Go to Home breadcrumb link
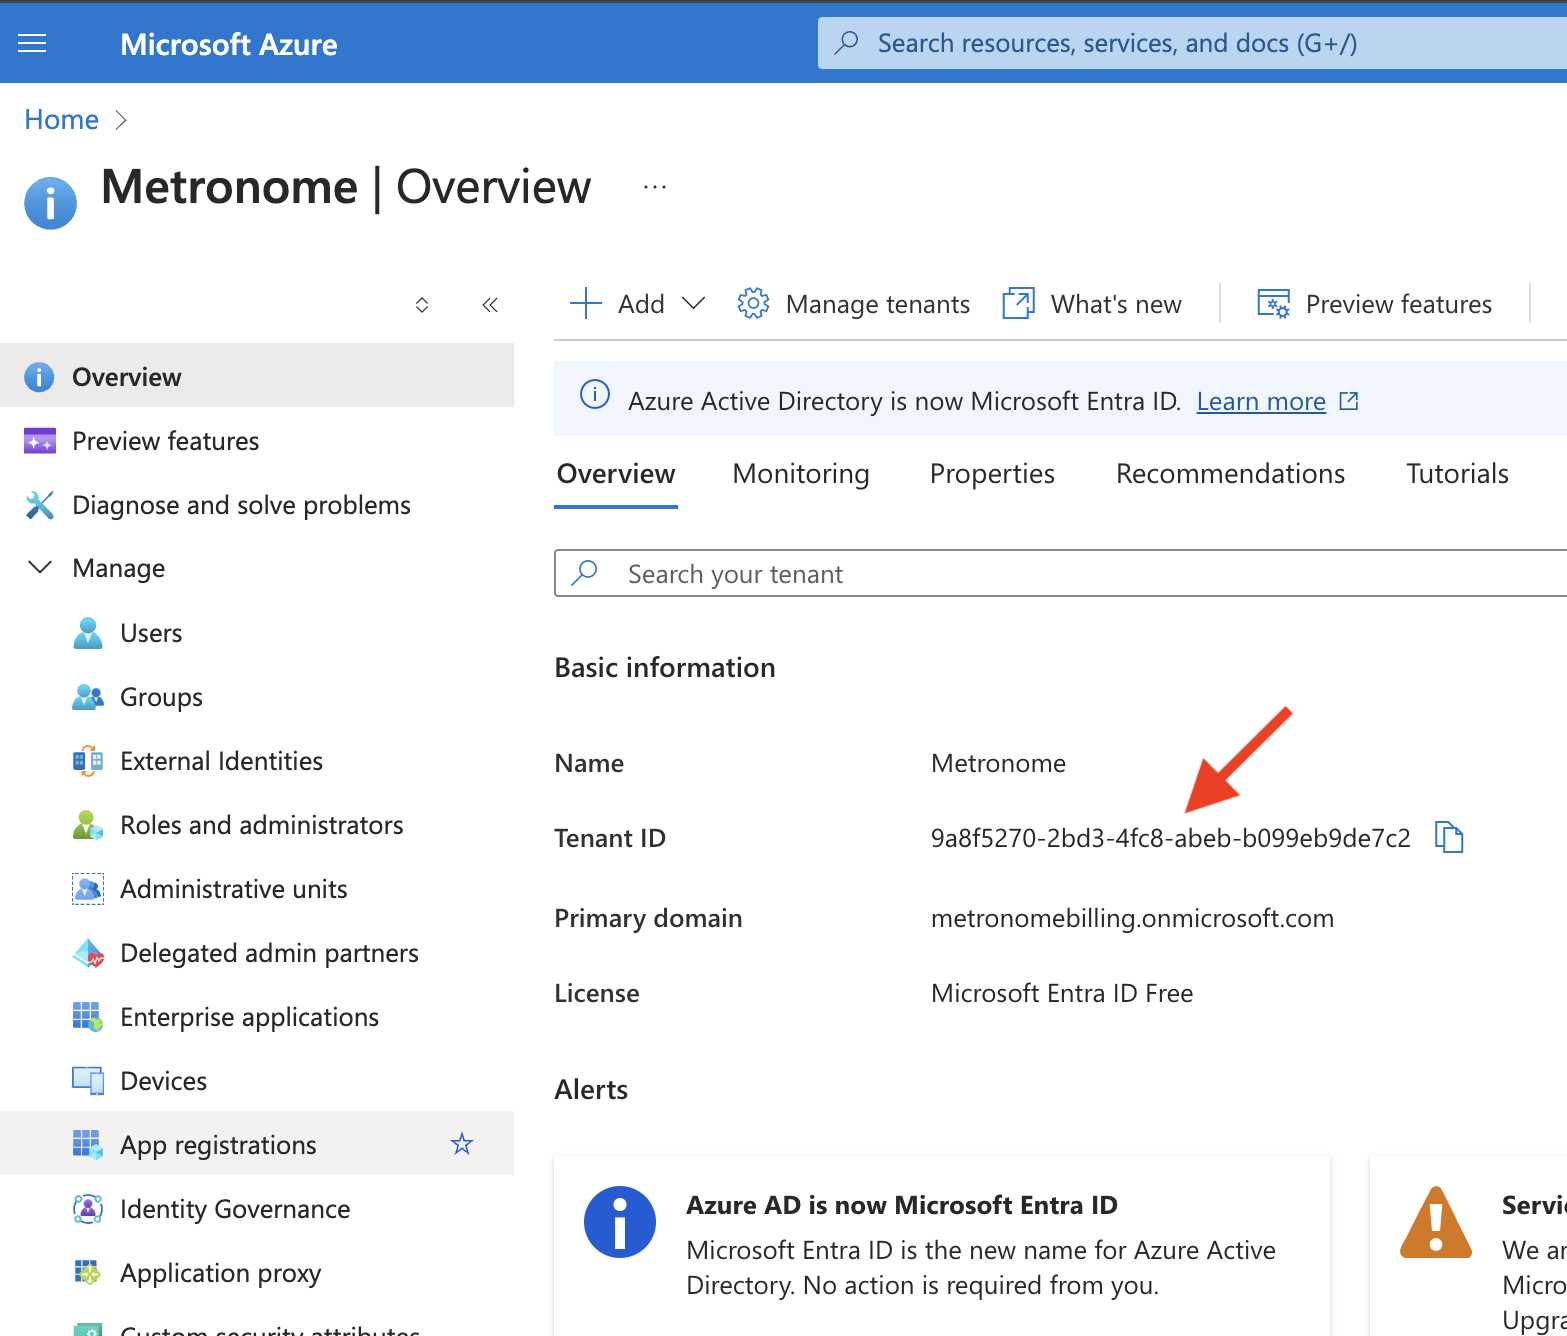1567x1336 pixels. click(61, 120)
